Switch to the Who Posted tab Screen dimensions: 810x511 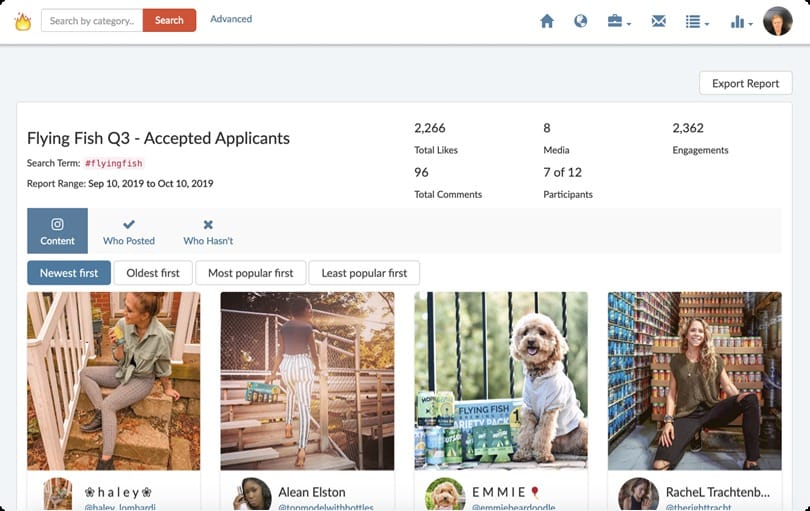click(x=129, y=231)
